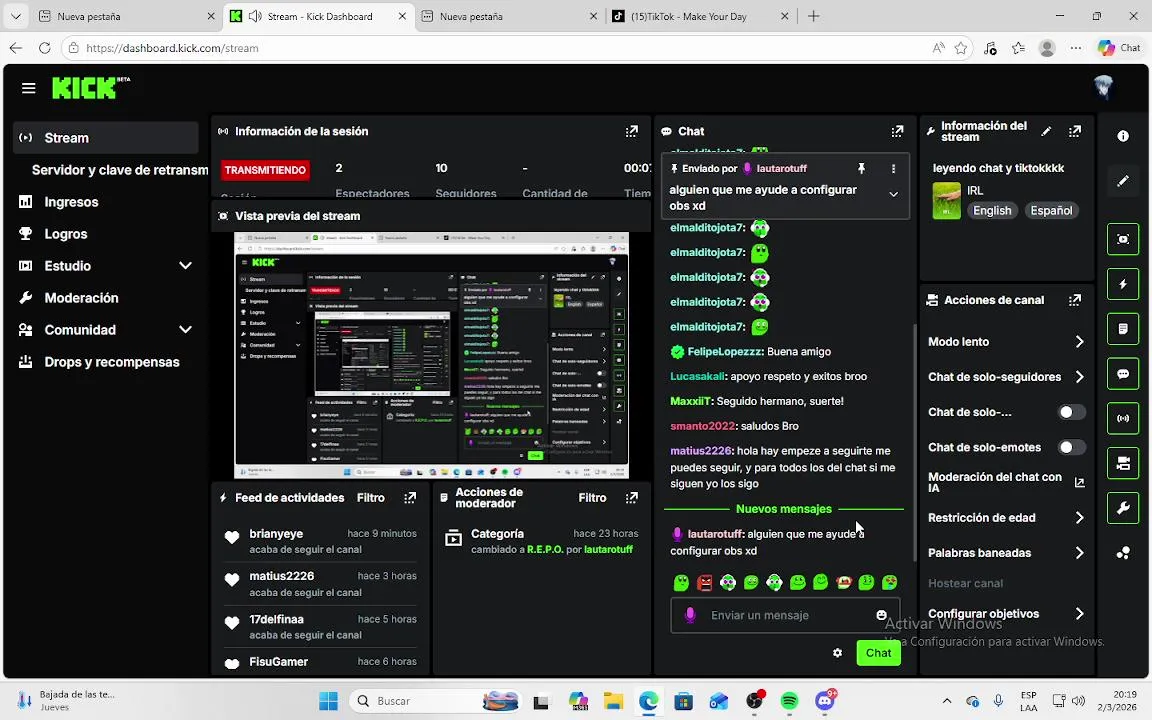The width and height of the screenshot is (1152, 720).
Task: Open Filtro in Acciones de moderador
Action: click(592, 498)
